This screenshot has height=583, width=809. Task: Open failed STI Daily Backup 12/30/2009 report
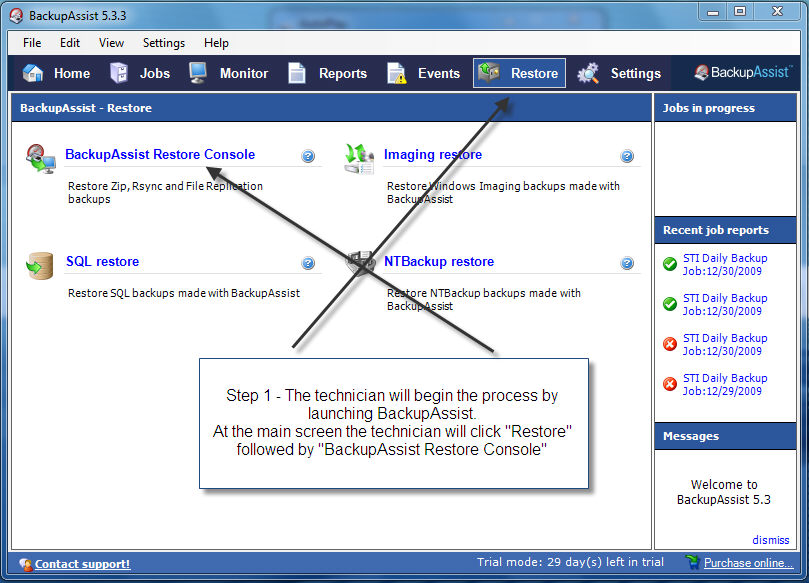(725, 345)
